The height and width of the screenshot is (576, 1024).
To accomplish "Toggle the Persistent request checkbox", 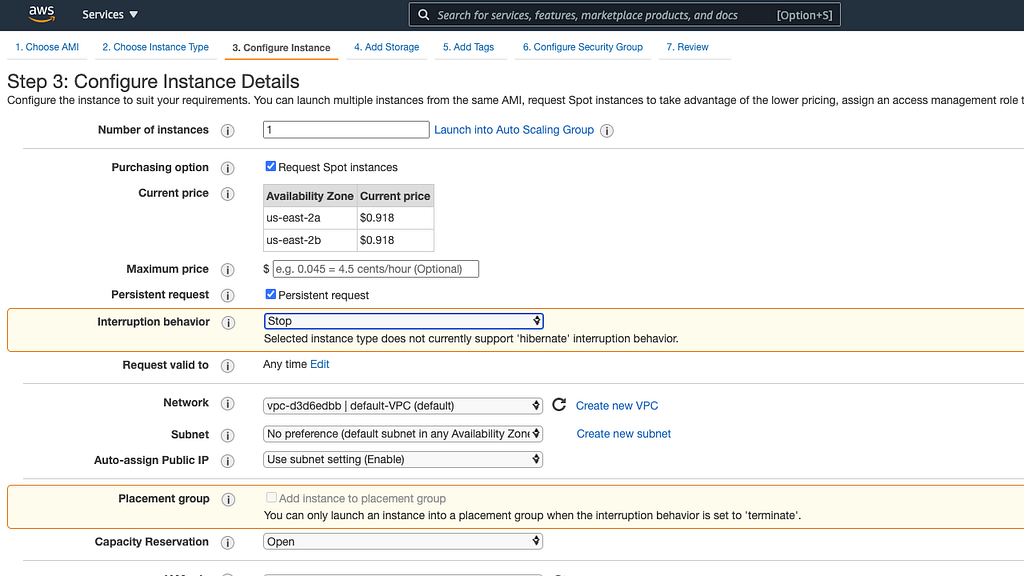I will tap(270, 295).
